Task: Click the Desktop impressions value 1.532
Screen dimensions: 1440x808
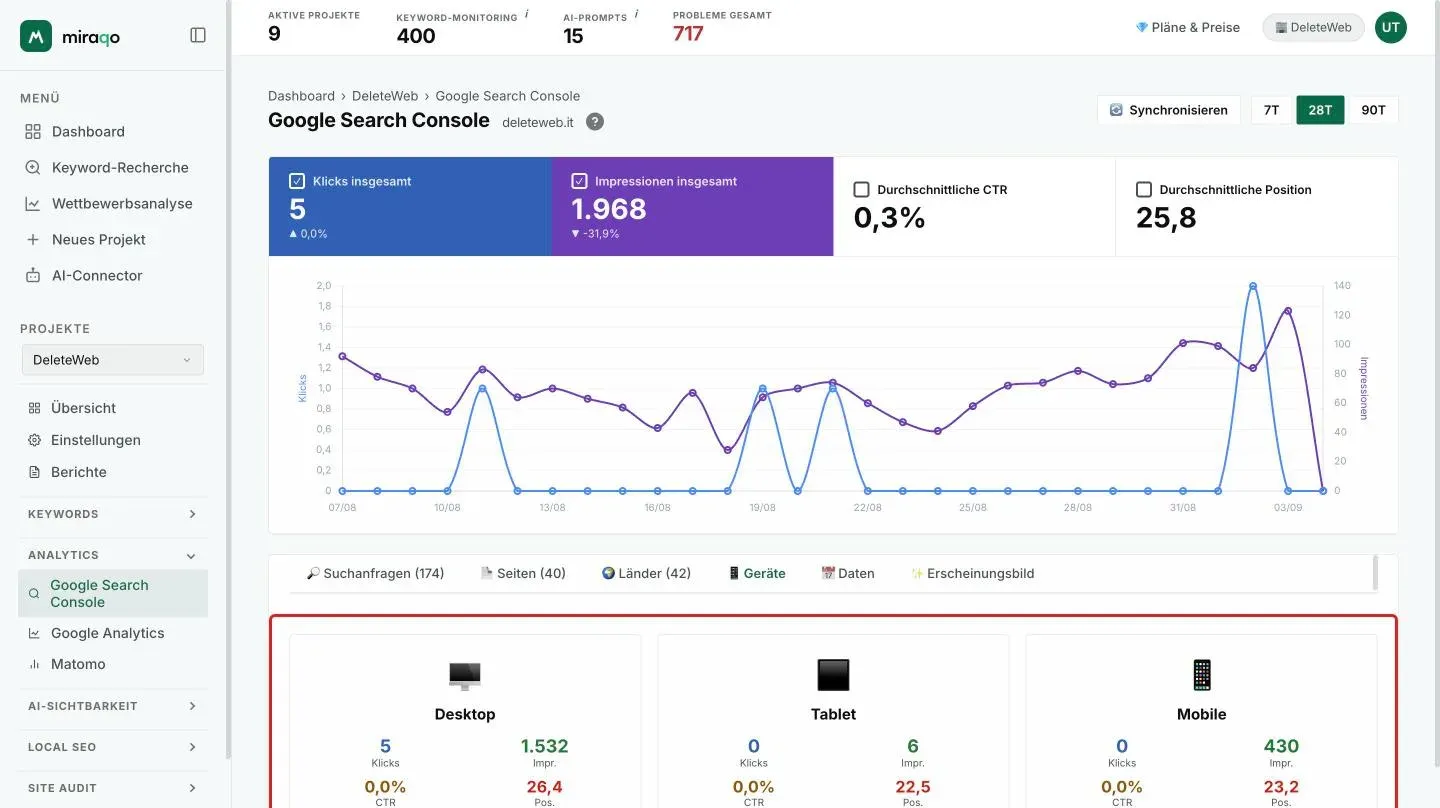Action: [x=544, y=746]
